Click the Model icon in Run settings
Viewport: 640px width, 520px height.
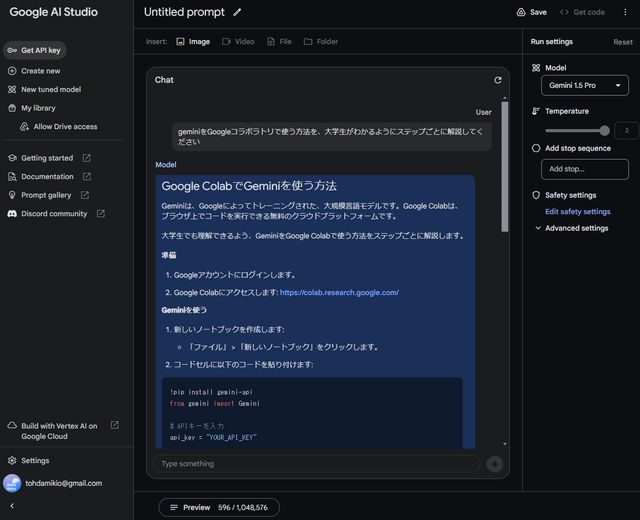(x=536, y=68)
